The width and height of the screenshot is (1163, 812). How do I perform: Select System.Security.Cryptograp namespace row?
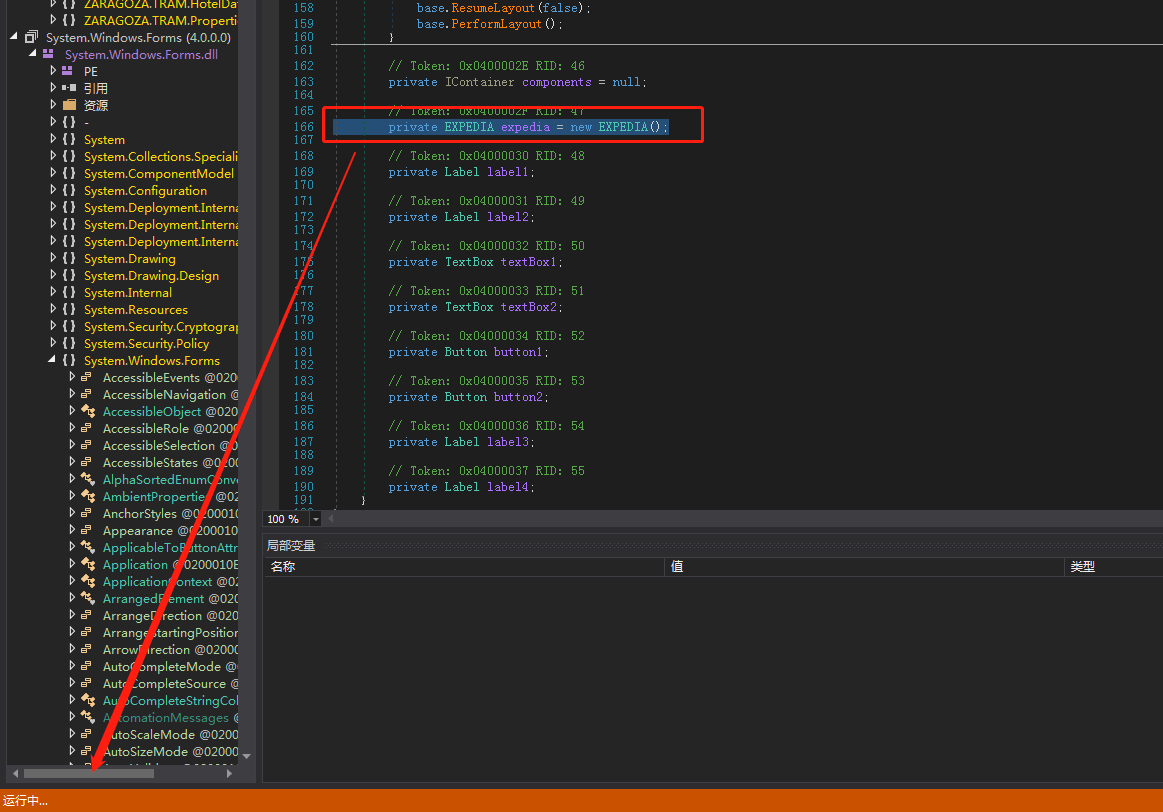pos(161,327)
